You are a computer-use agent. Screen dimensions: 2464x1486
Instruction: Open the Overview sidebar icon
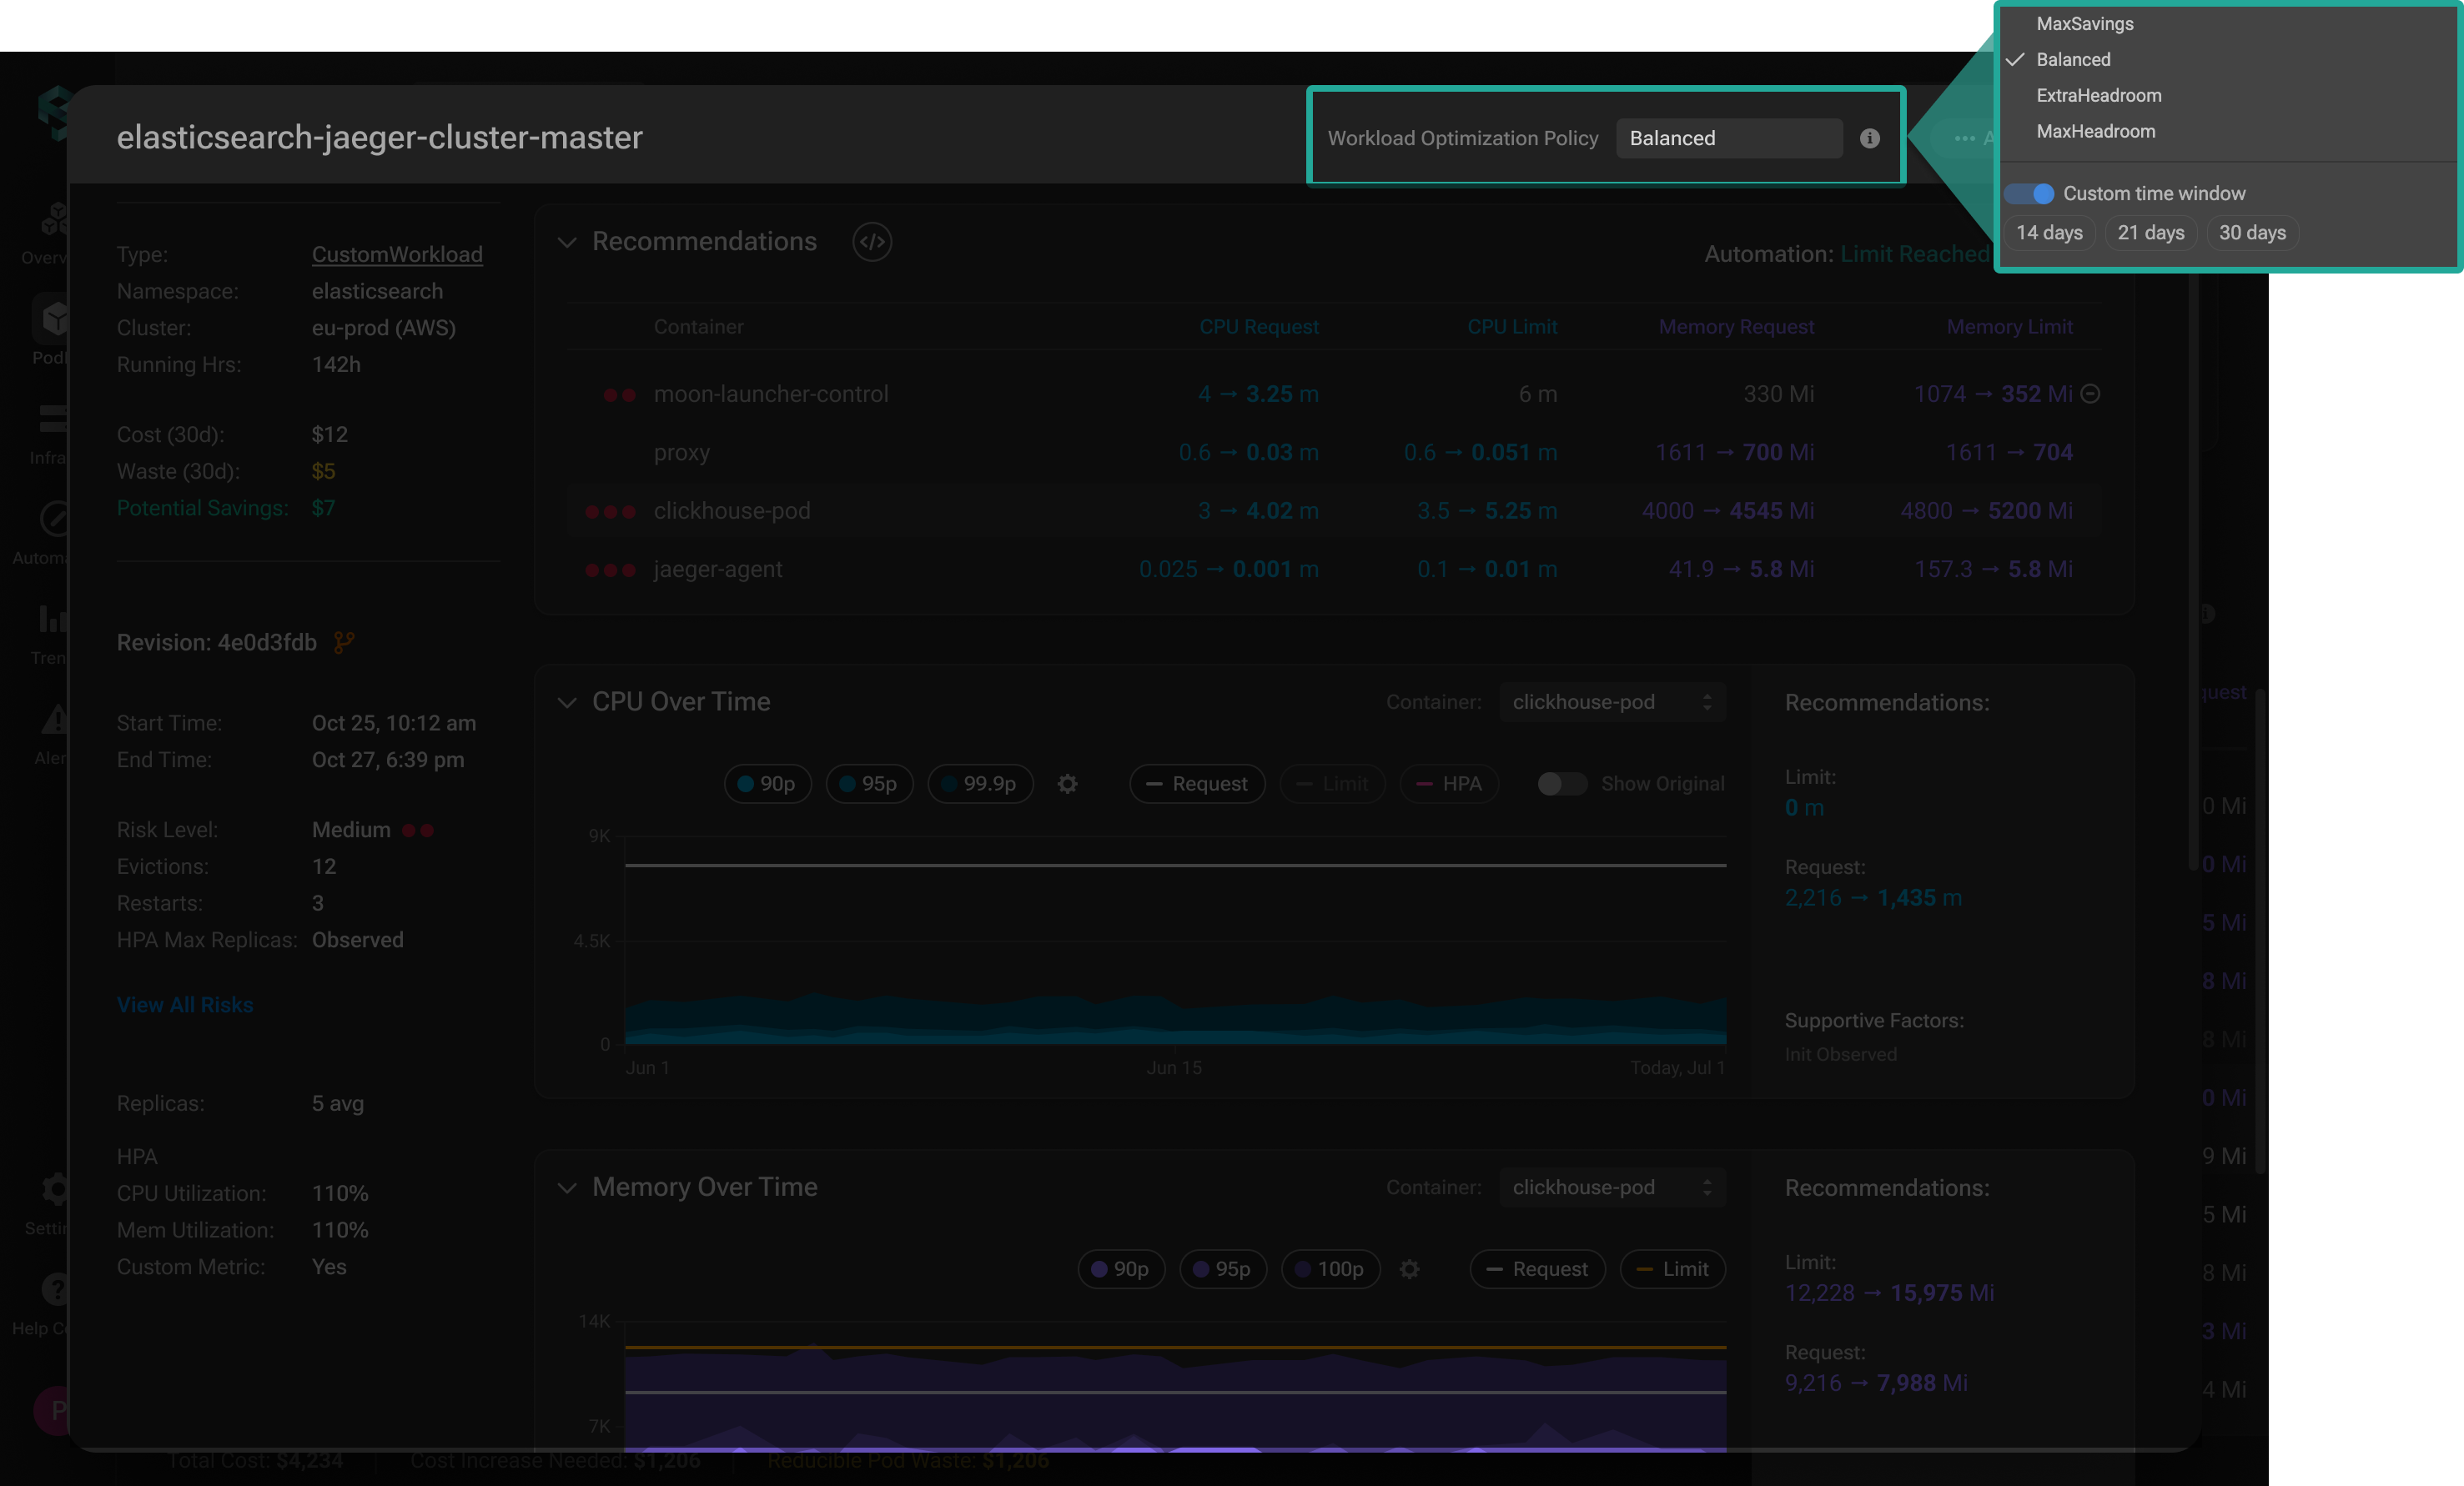tap(54, 218)
